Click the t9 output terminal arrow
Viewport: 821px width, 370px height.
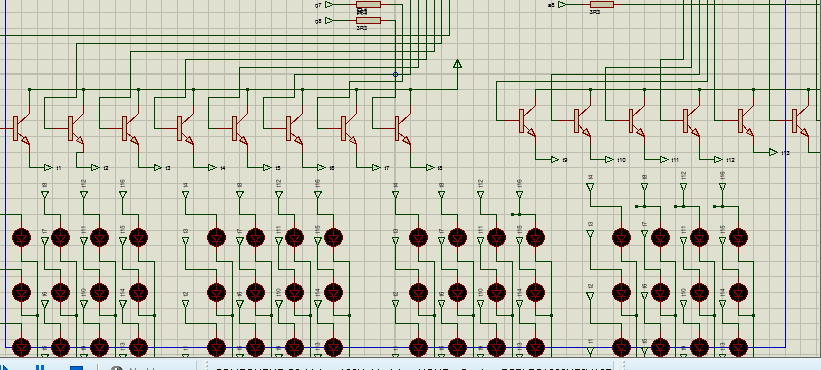555,160
